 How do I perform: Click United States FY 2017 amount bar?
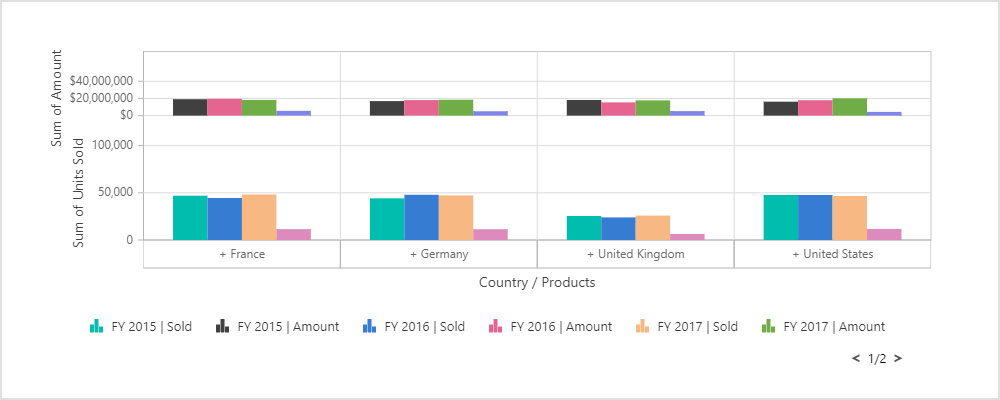point(849,107)
